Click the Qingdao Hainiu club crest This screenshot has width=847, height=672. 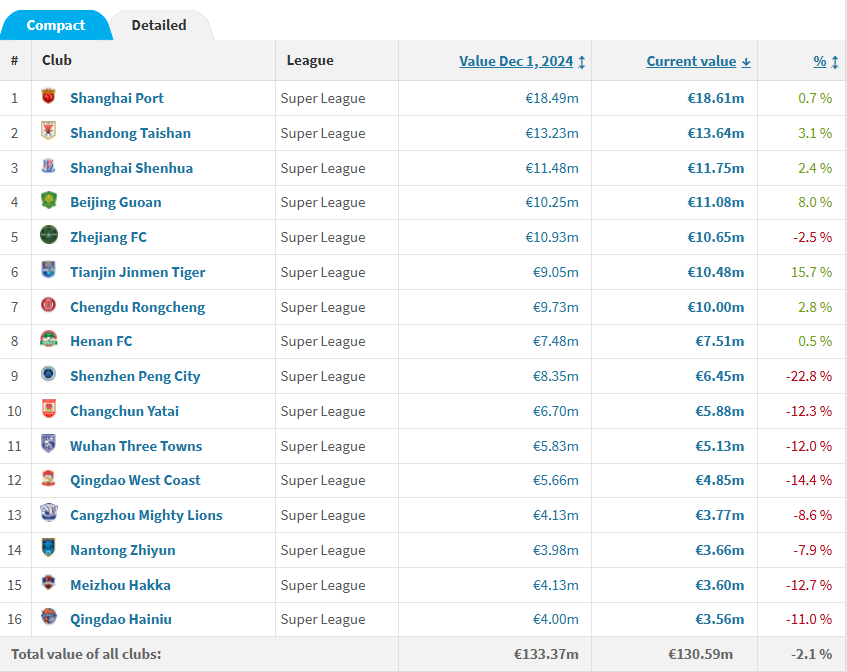coord(49,617)
